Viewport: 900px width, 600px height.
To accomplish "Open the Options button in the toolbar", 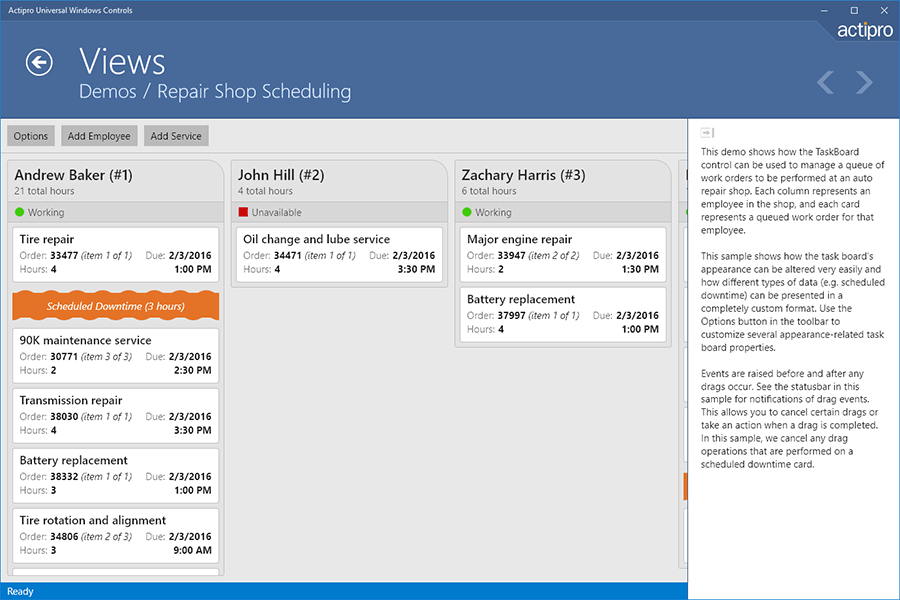I will (31, 136).
